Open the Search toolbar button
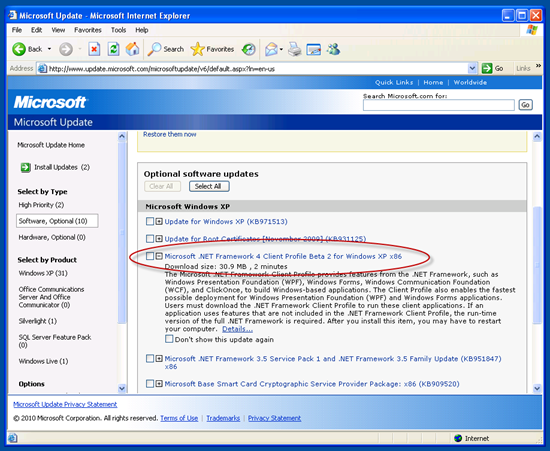The image size is (550, 451). tap(166, 49)
